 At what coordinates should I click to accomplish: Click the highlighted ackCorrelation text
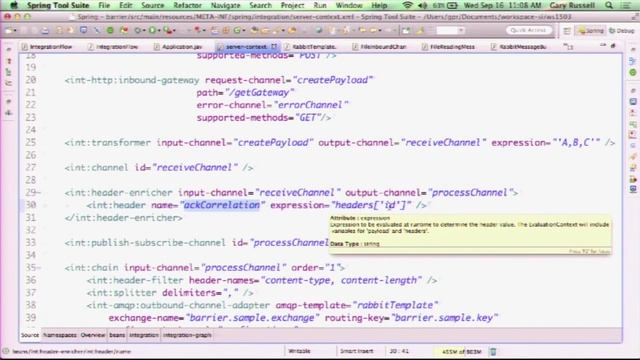[x=222, y=205]
